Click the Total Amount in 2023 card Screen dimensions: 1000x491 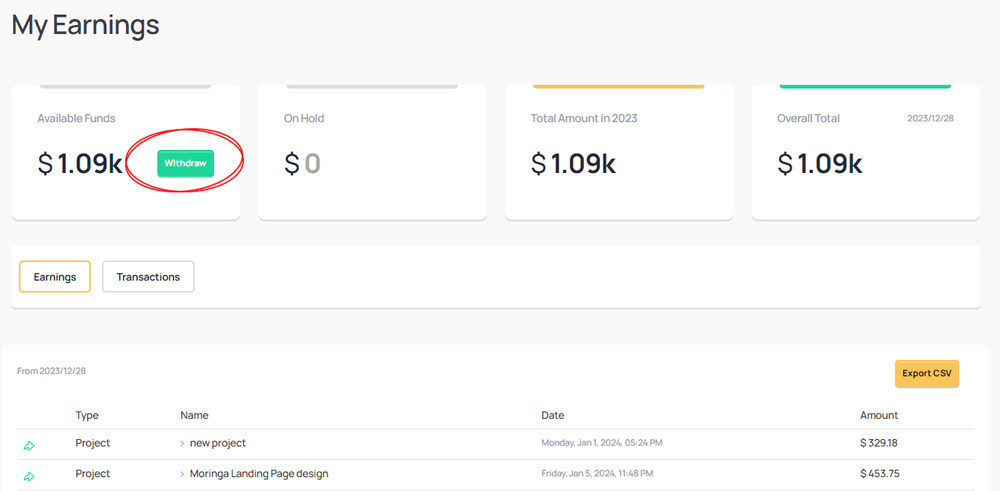click(618, 152)
